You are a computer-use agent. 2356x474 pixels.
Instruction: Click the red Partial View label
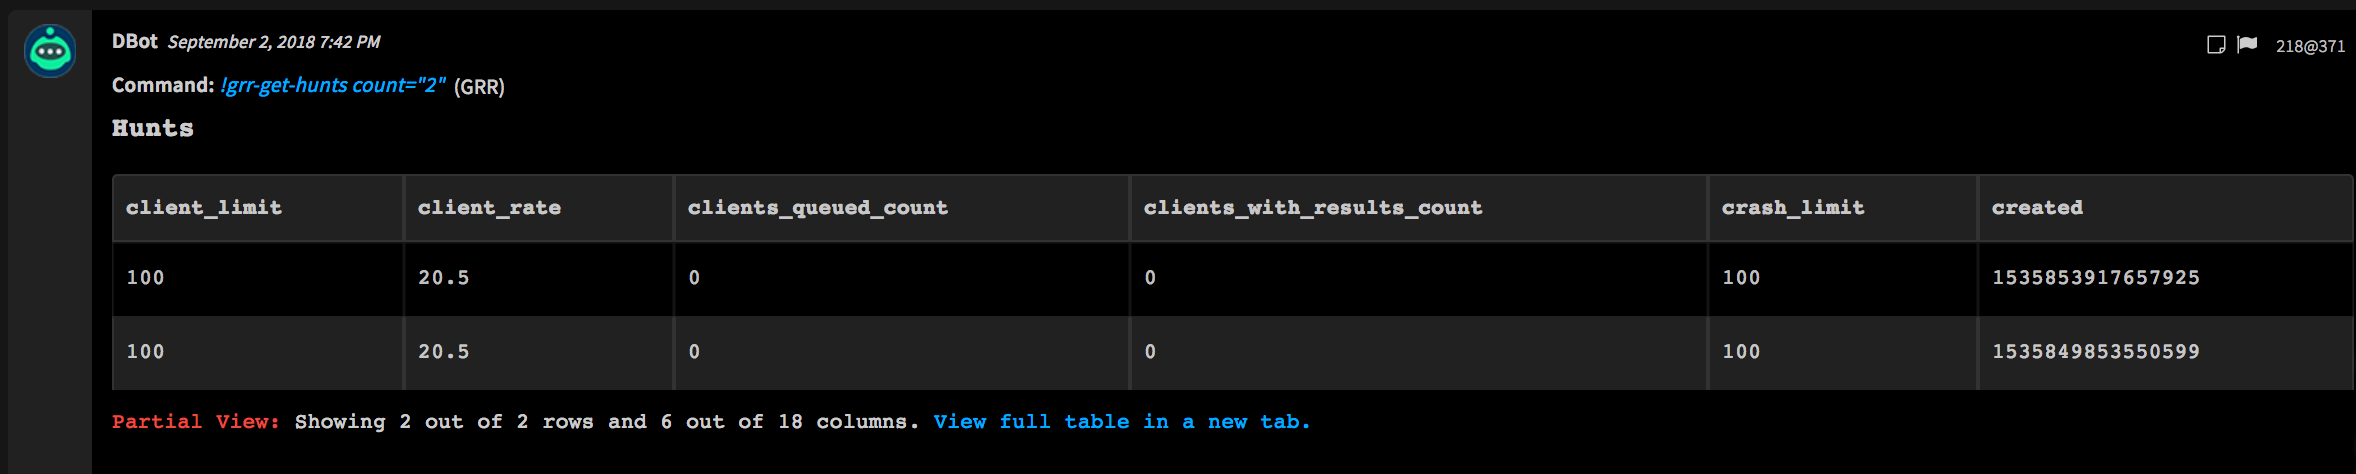pyautogui.click(x=196, y=422)
